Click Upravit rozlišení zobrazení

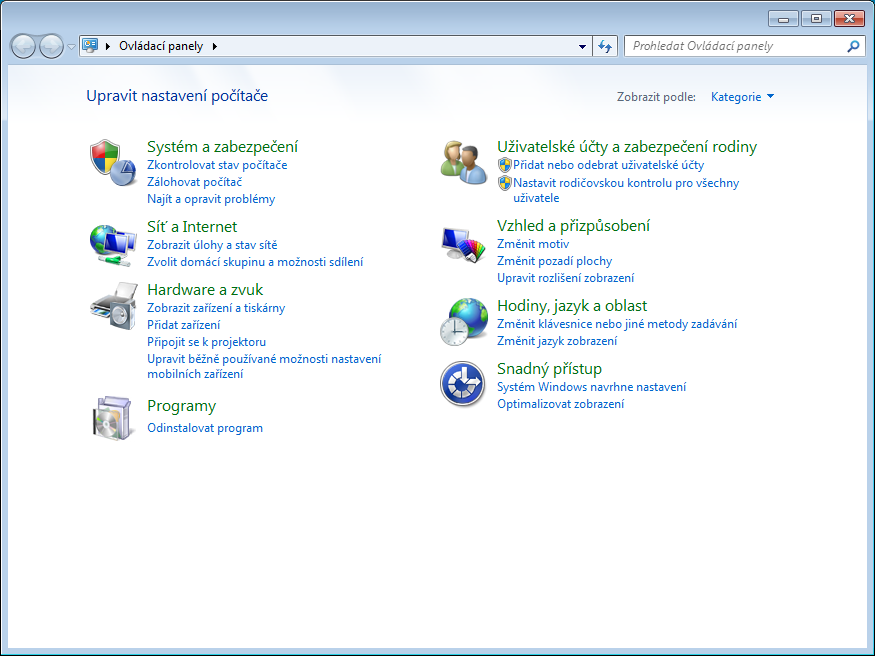565,278
